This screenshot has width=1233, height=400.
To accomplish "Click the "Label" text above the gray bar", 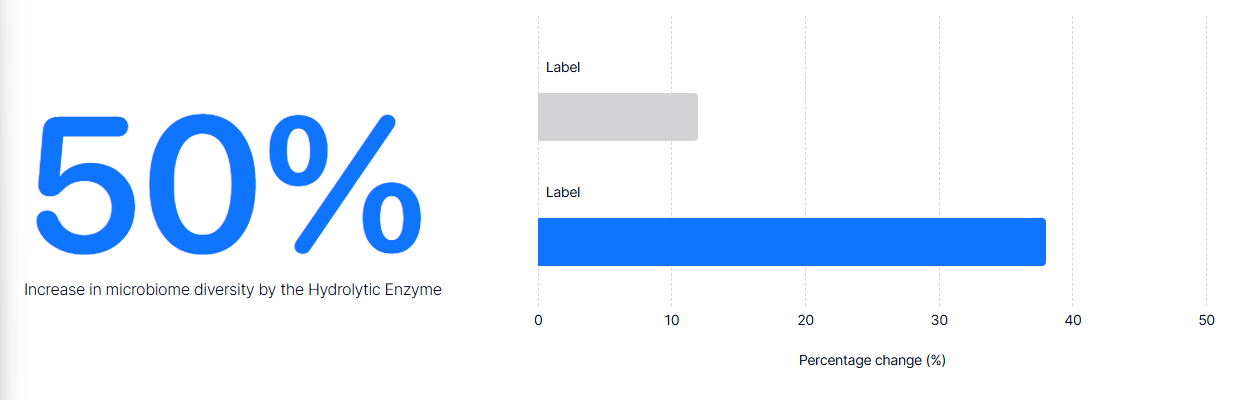I will click(x=563, y=68).
